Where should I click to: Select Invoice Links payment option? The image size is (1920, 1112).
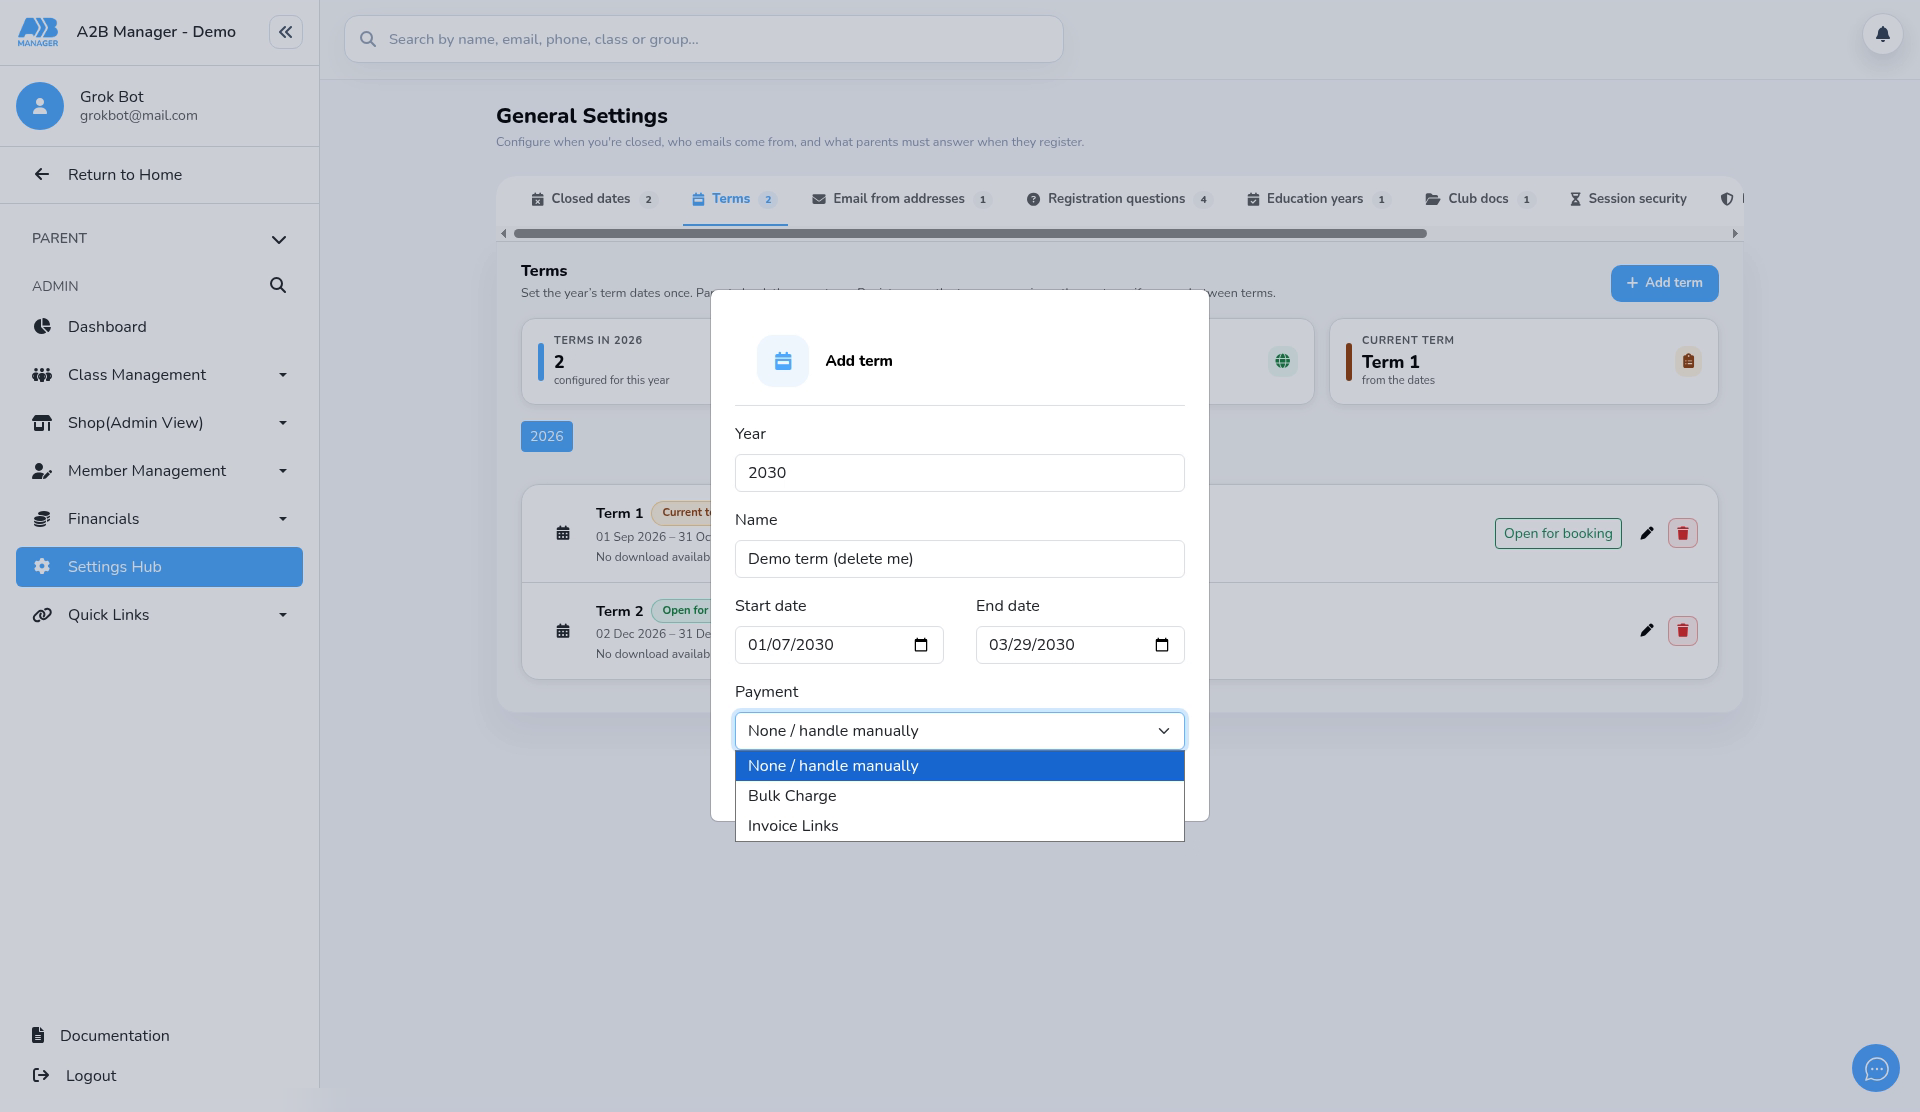(960, 826)
